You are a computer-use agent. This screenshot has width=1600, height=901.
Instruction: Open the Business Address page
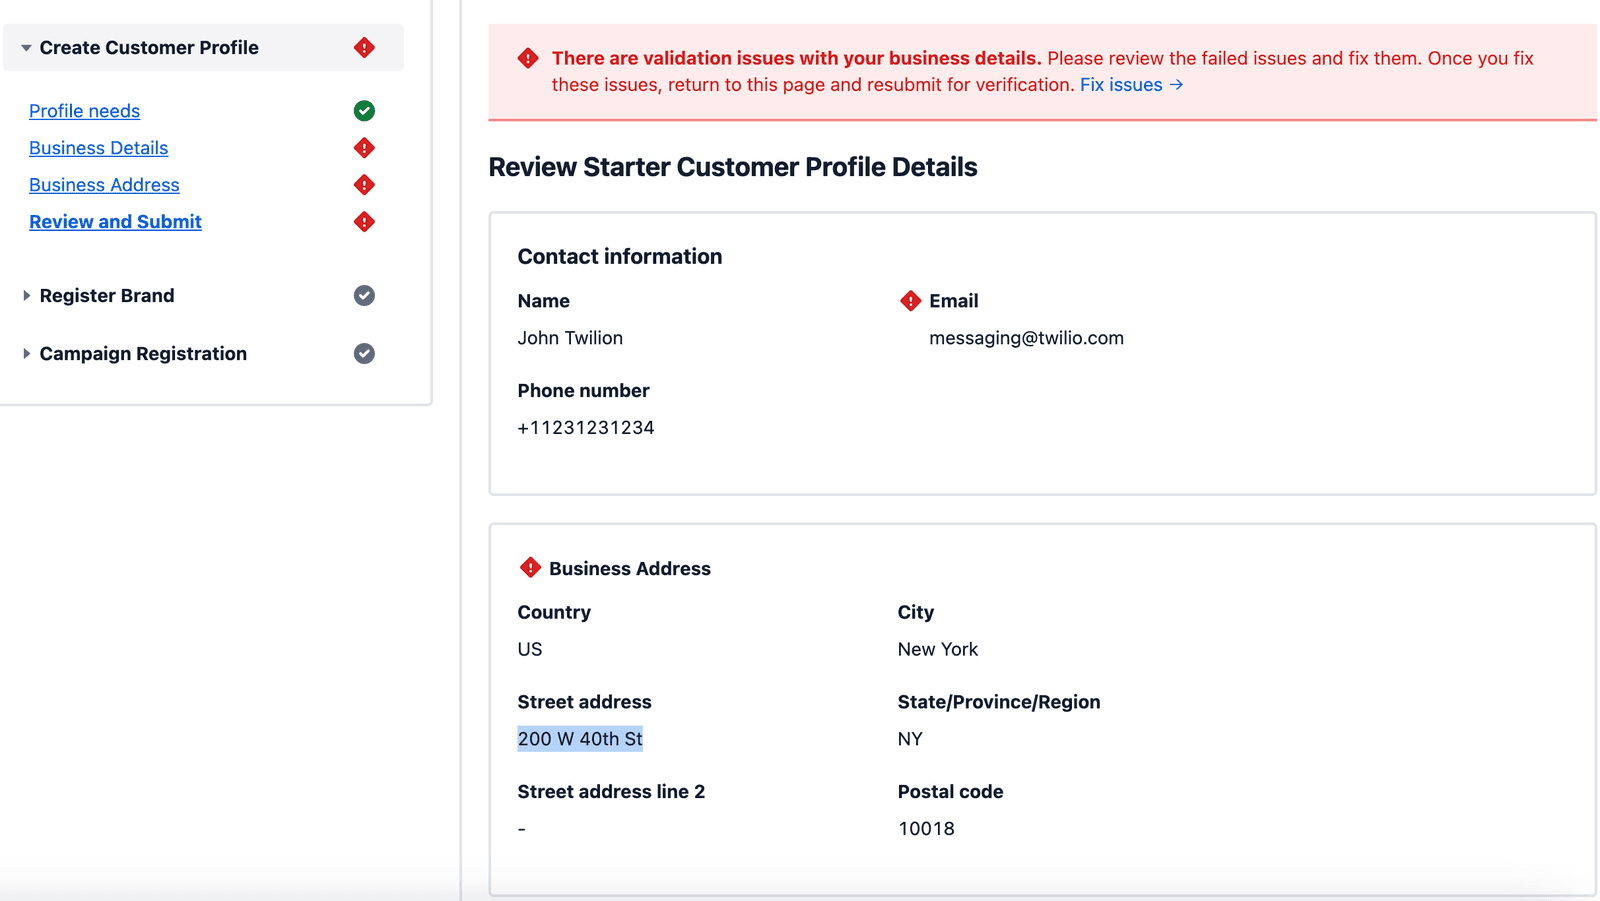tap(104, 184)
